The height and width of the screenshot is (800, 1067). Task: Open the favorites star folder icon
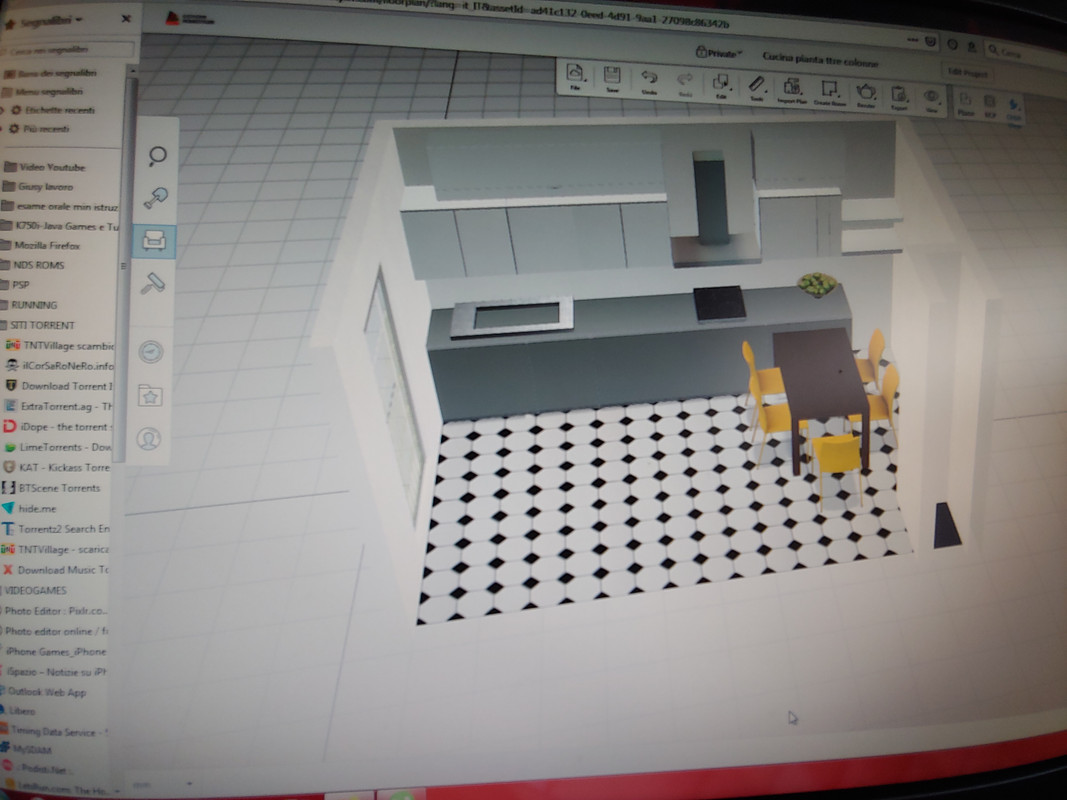(x=150, y=395)
